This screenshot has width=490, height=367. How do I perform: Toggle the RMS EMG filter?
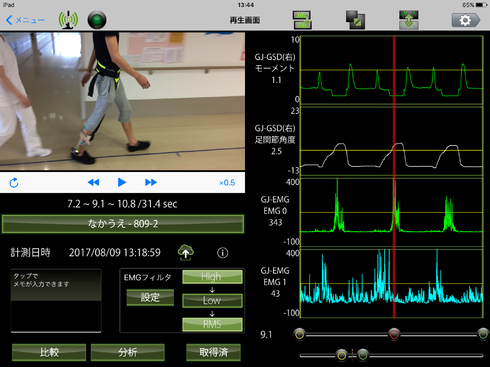[x=212, y=324]
